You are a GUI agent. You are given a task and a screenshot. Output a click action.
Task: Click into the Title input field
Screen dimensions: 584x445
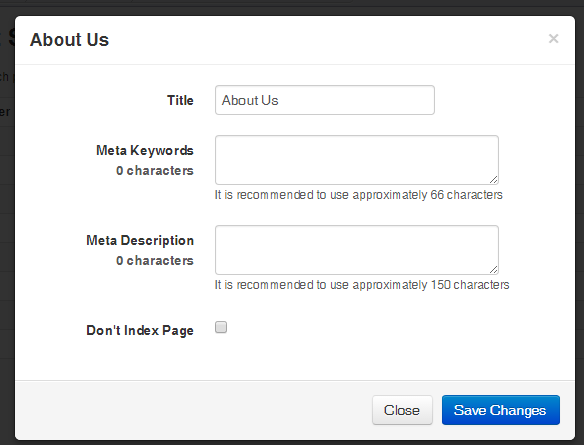point(324,100)
